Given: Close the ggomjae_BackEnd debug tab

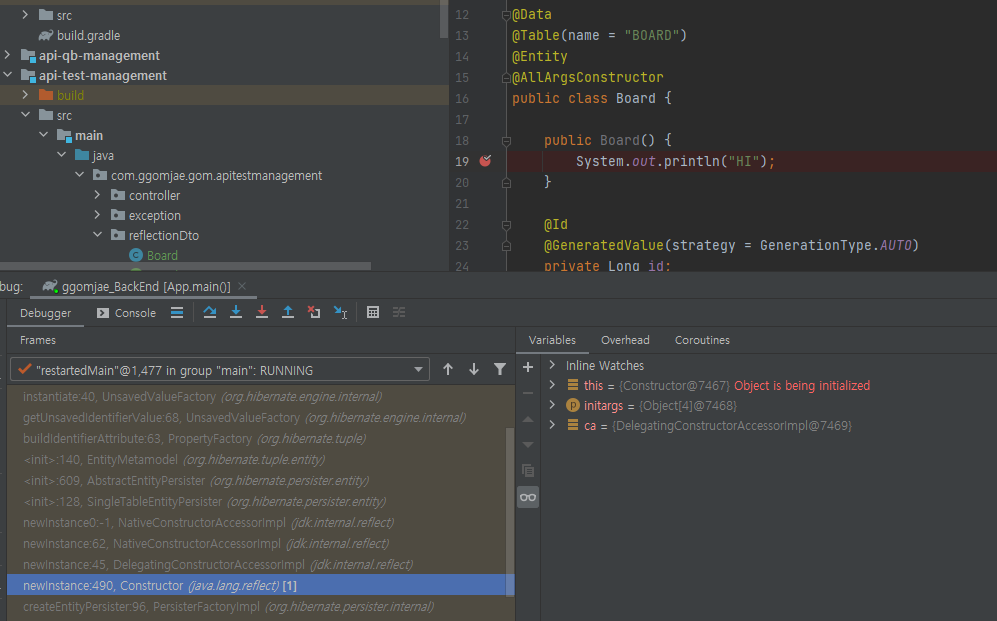Looking at the screenshot, I should (242, 286).
